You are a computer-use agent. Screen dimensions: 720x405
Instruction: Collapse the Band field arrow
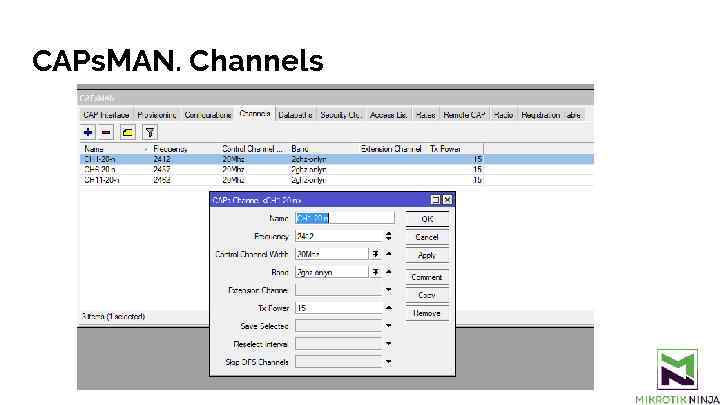point(388,271)
